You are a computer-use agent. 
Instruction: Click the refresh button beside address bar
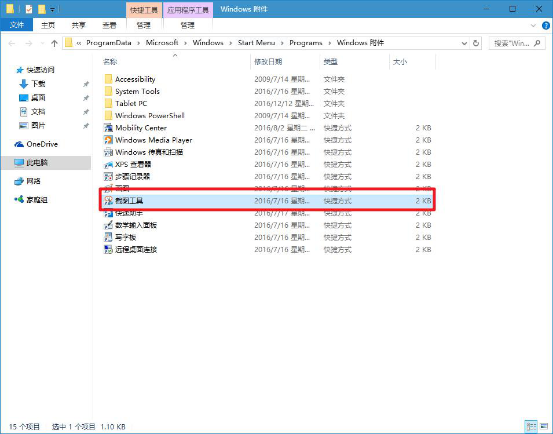(x=476, y=43)
